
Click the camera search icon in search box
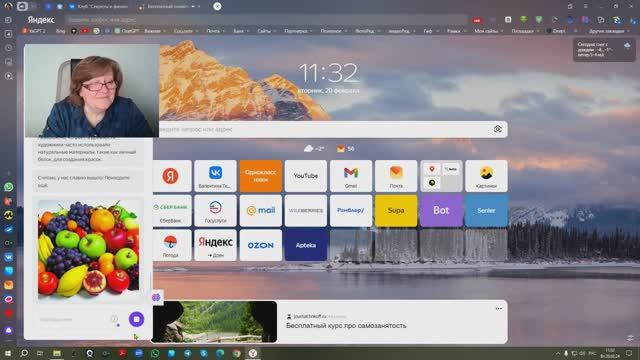tap(498, 129)
